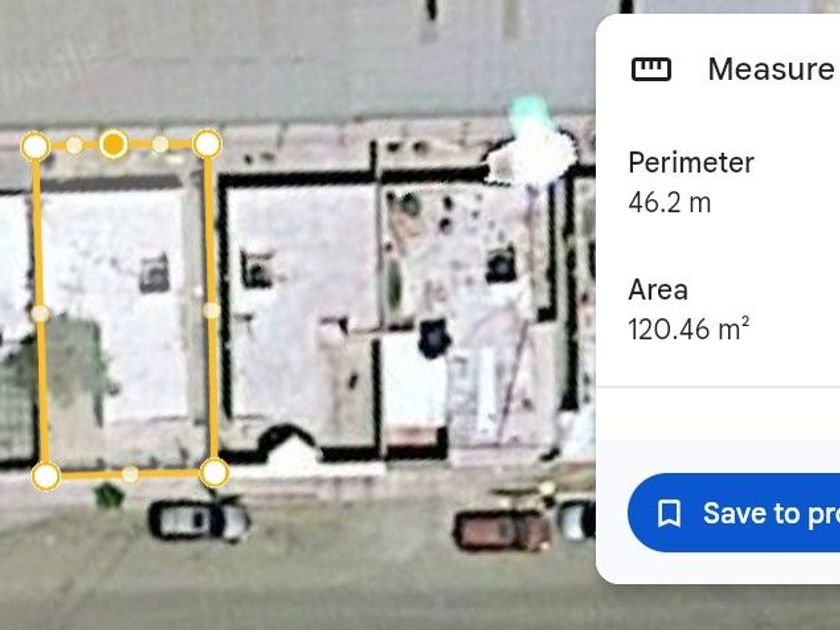Click the 120.46 m² area value
Viewport: 840px width, 630px height.
pos(688,329)
